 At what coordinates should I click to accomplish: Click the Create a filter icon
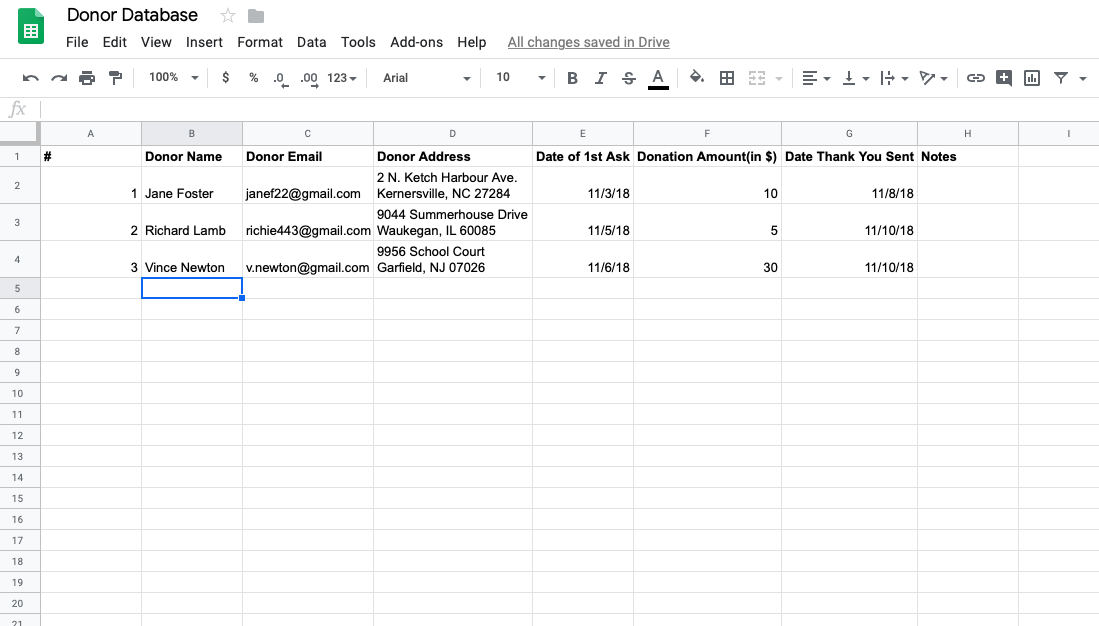coord(1061,78)
